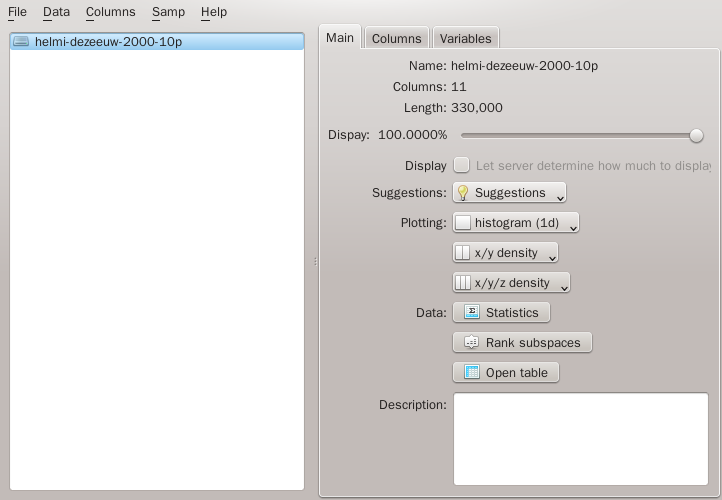Select helmi-dezeeuw-2000-10p dataset in list
722x500 pixels.
click(157, 41)
